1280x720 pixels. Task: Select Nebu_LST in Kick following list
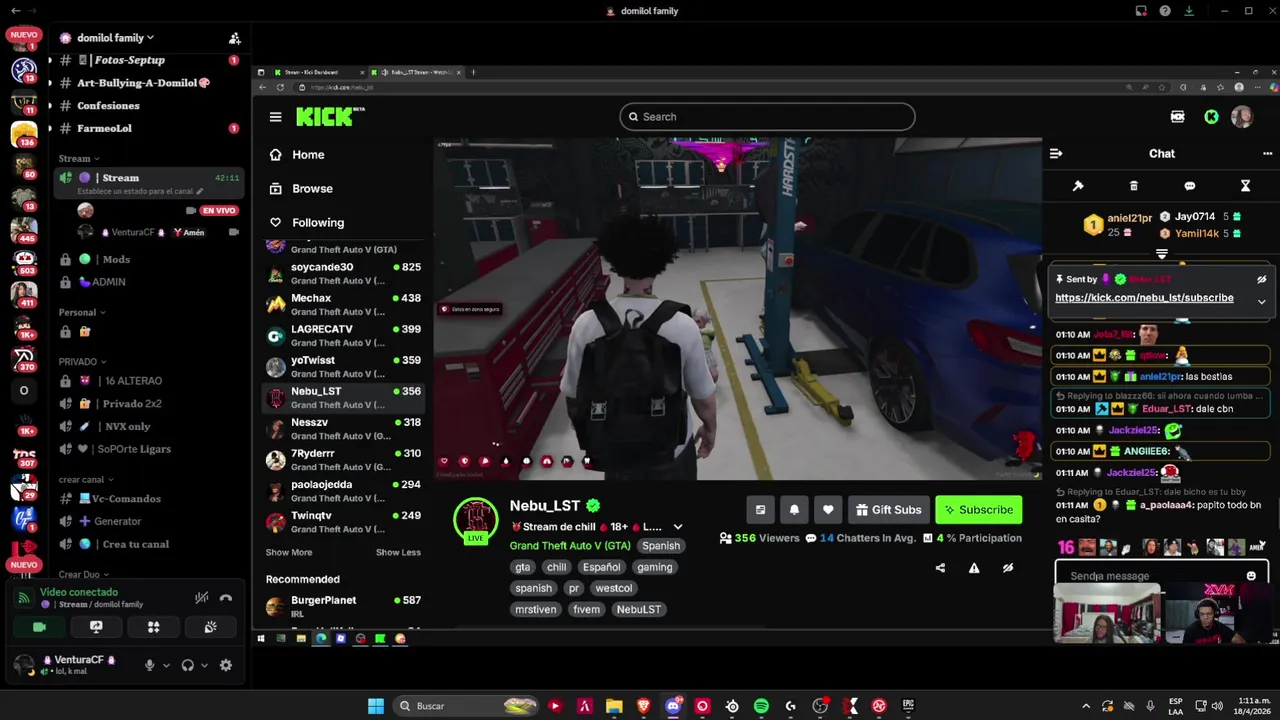(x=344, y=398)
